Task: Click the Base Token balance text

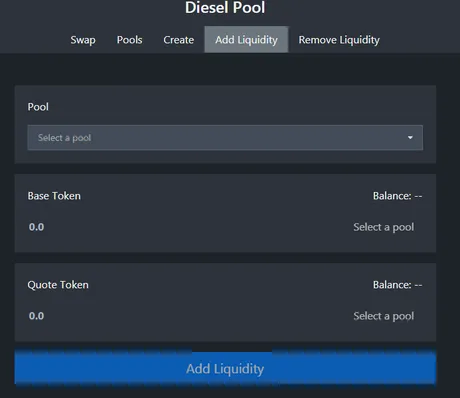Action: (397, 196)
